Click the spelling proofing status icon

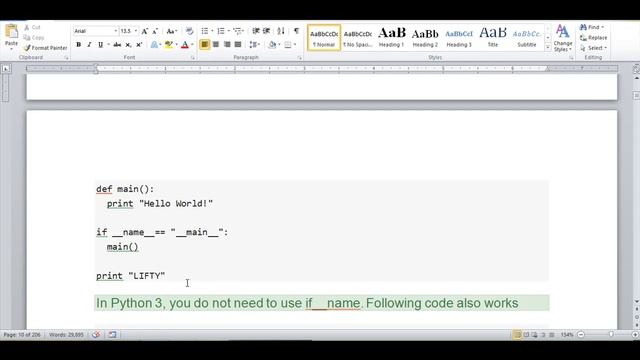(x=96, y=335)
